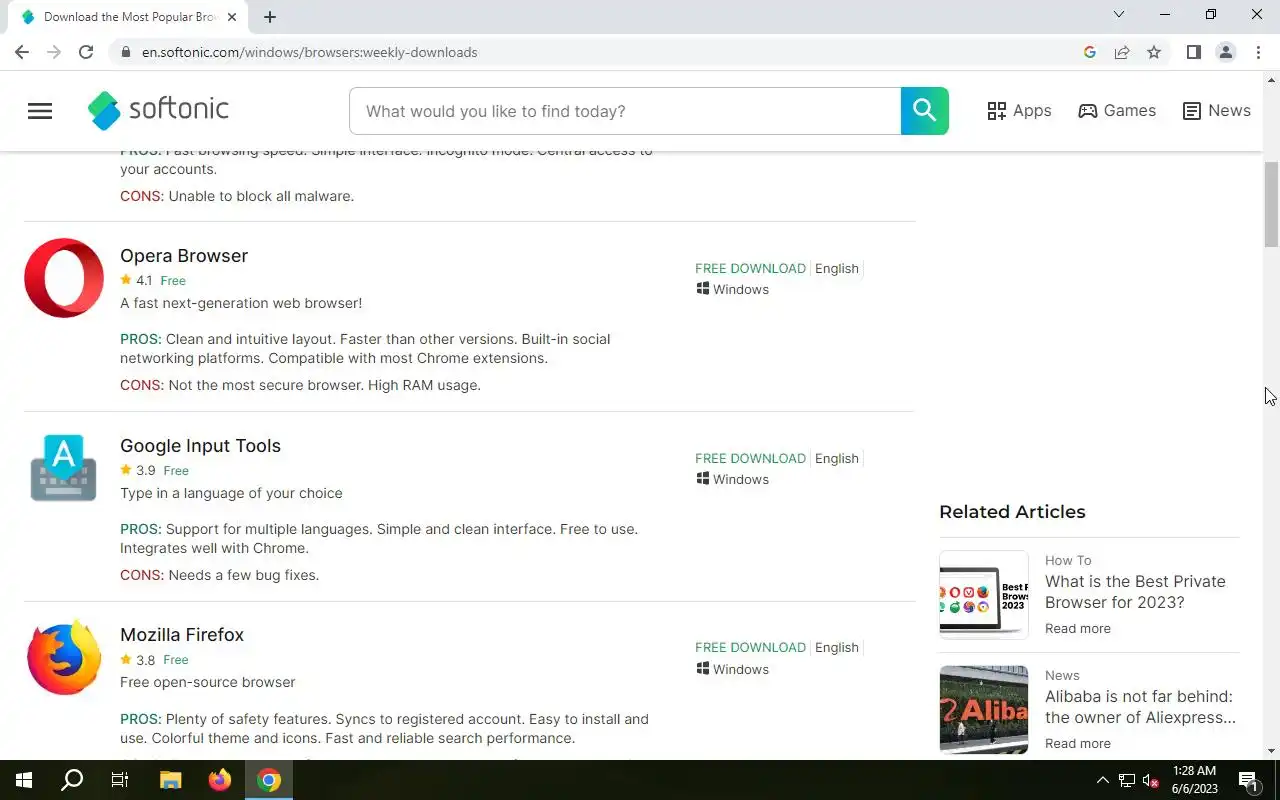Click the site lock security icon
Image resolution: width=1280 pixels, height=800 pixels.
point(125,52)
